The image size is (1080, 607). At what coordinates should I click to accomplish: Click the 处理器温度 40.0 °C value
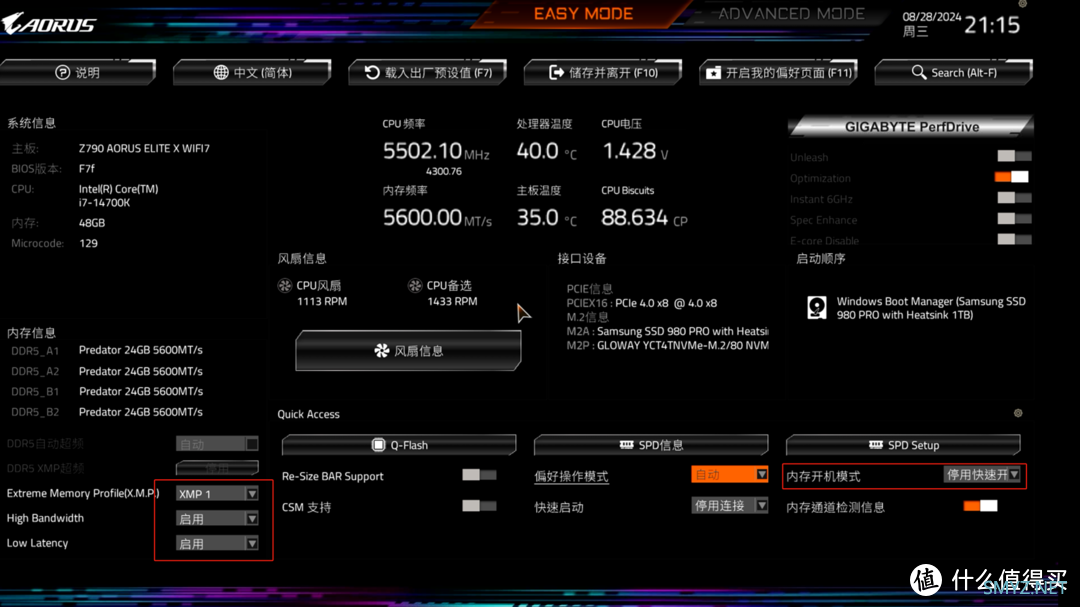547,151
